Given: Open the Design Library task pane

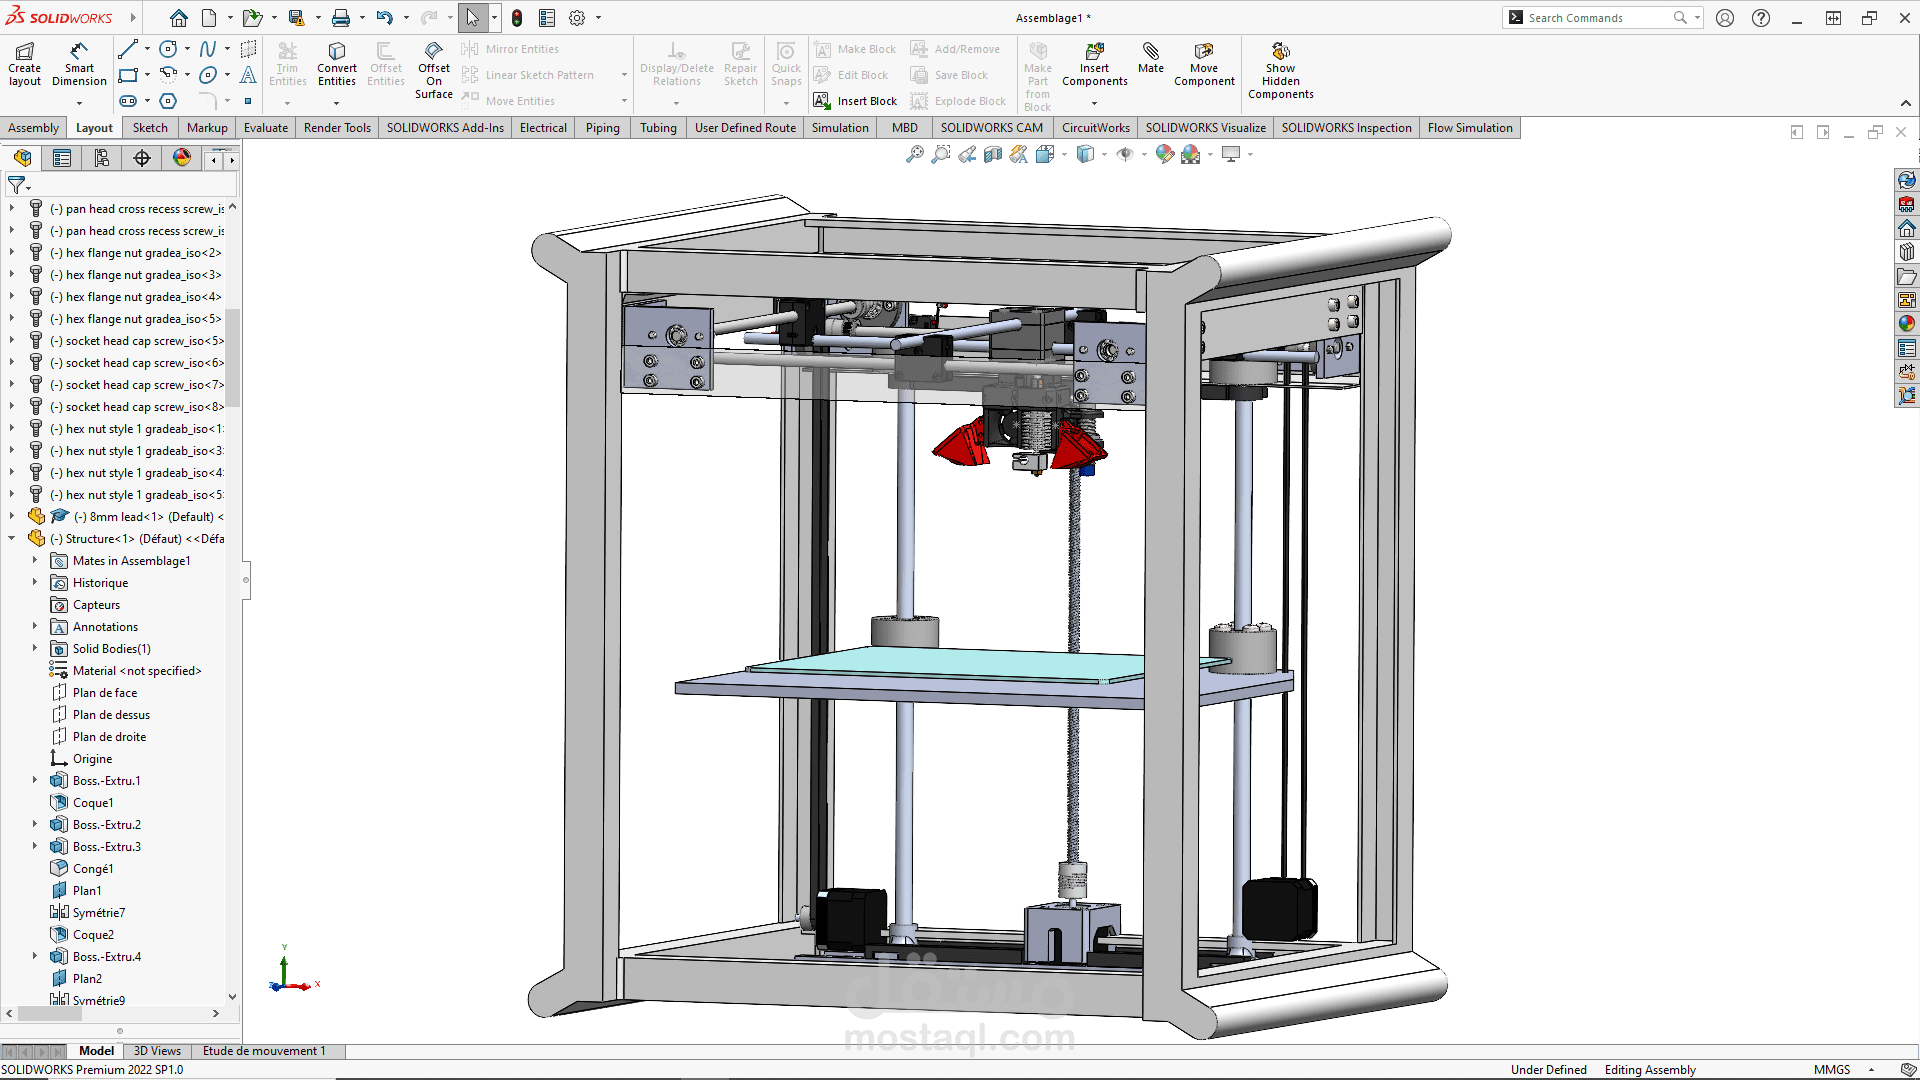Looking at the screenshot, I should tap(1906, 252).
